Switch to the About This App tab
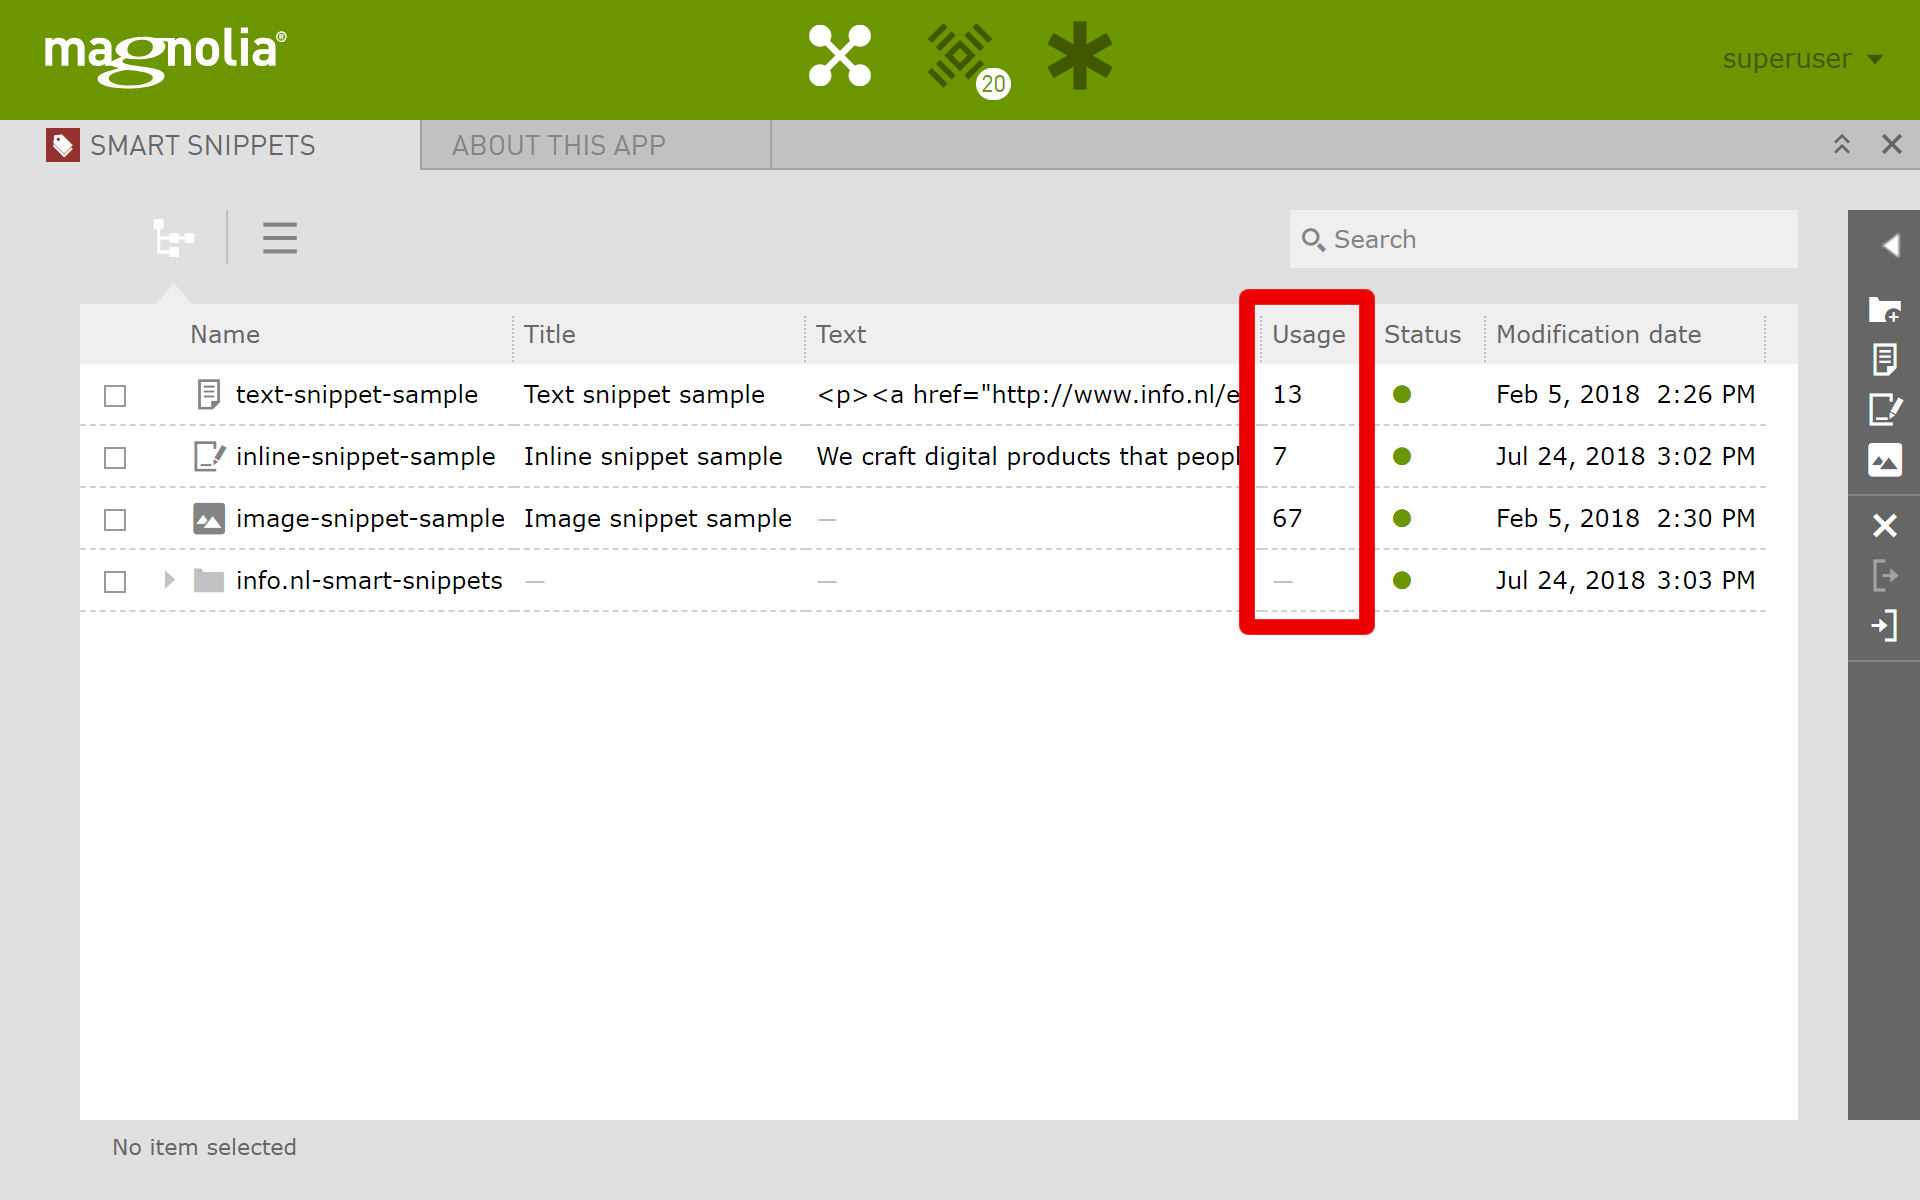 558,146
